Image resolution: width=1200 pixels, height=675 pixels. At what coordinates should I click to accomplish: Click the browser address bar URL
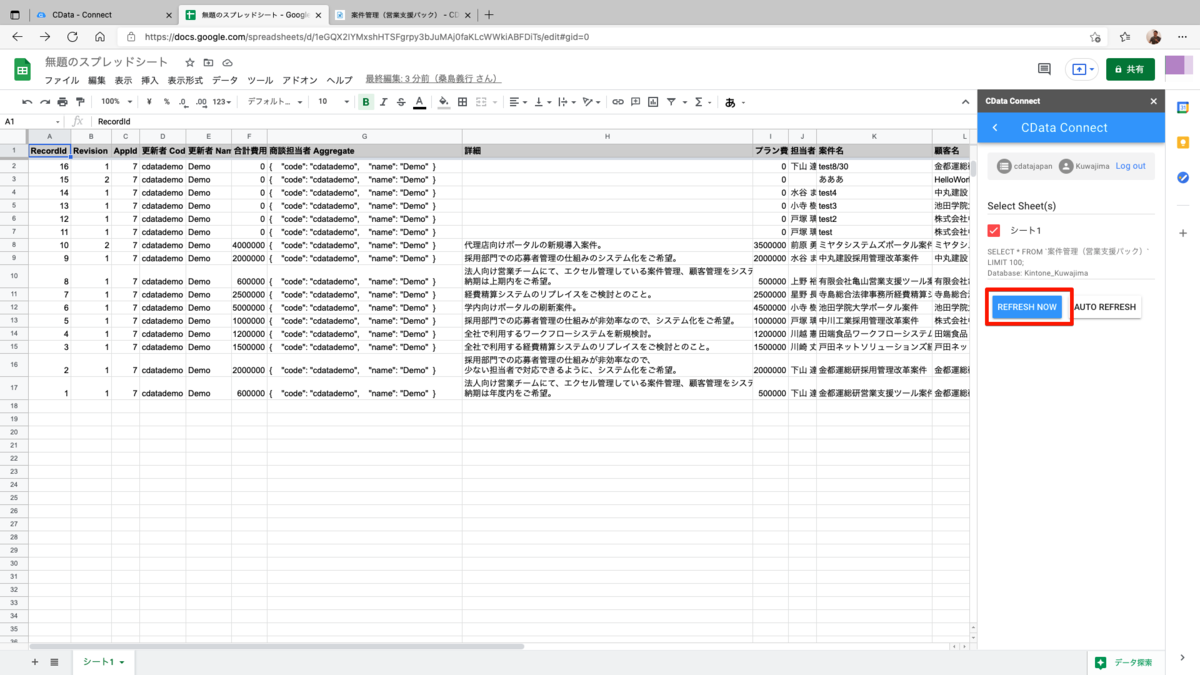point(366,37)
